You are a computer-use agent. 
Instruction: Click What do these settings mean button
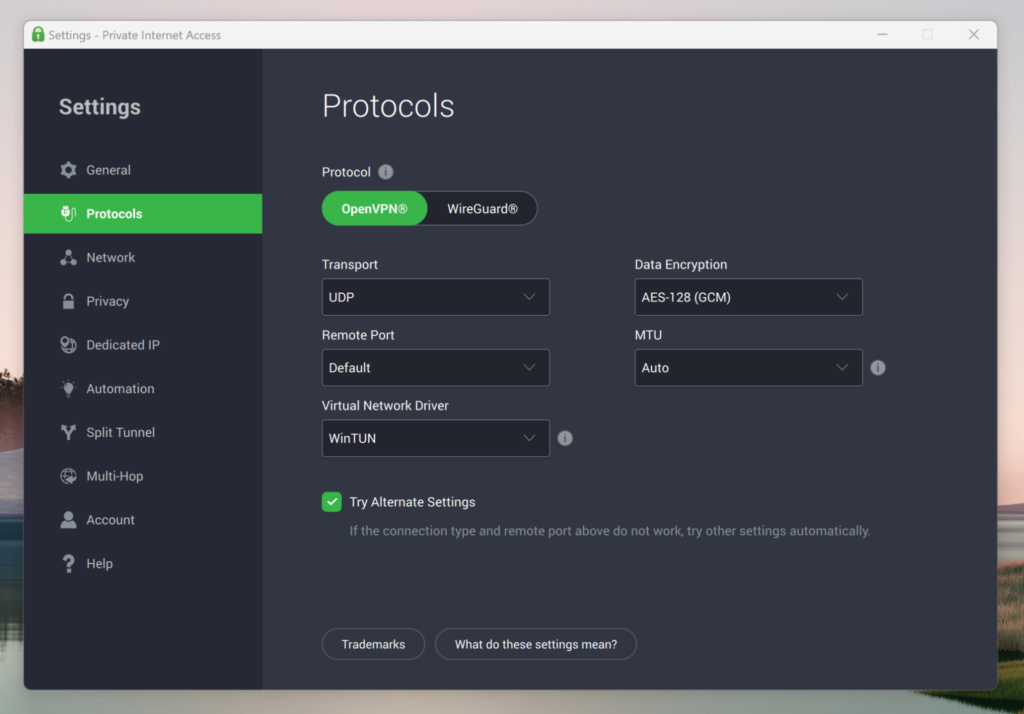pyautogui.click(x=536, y=644)
